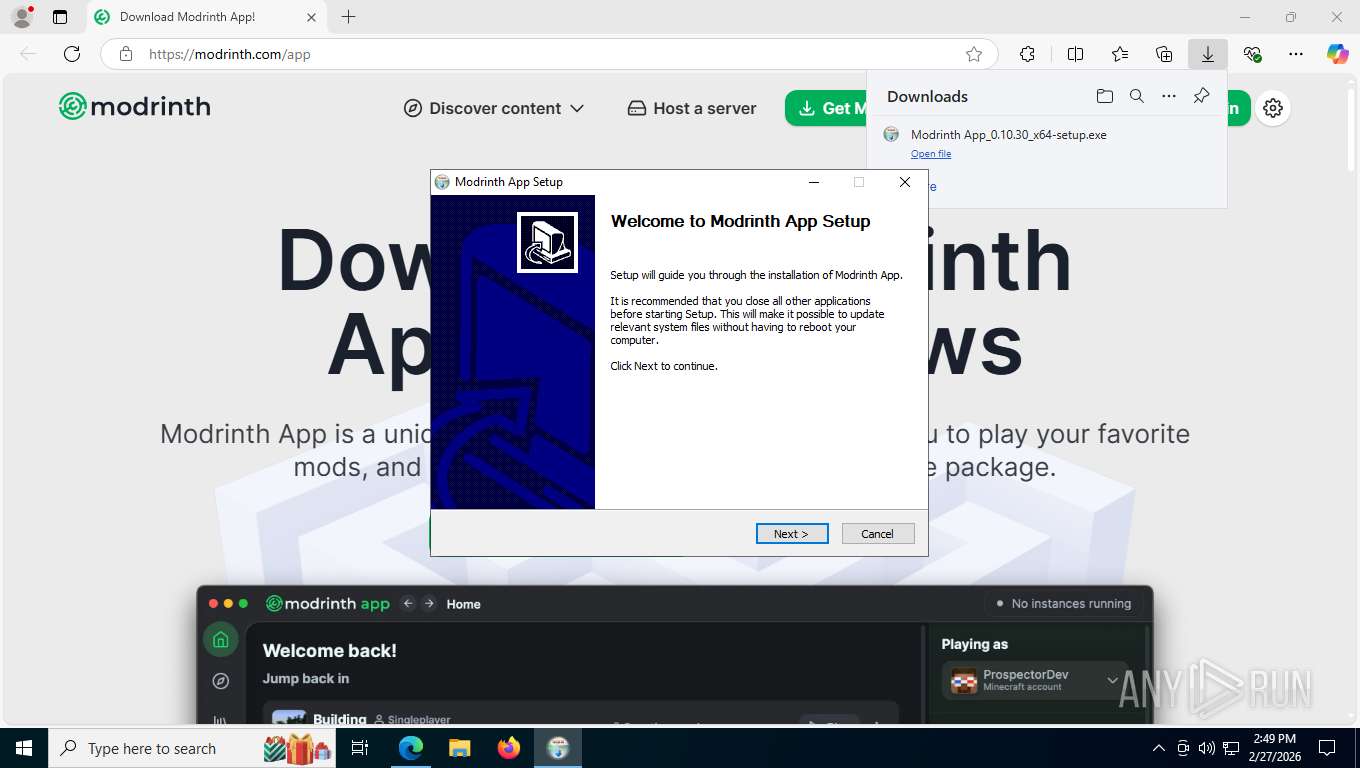
Task: Launch the Copilot sidebar icon
Action: coord(1338,54)
